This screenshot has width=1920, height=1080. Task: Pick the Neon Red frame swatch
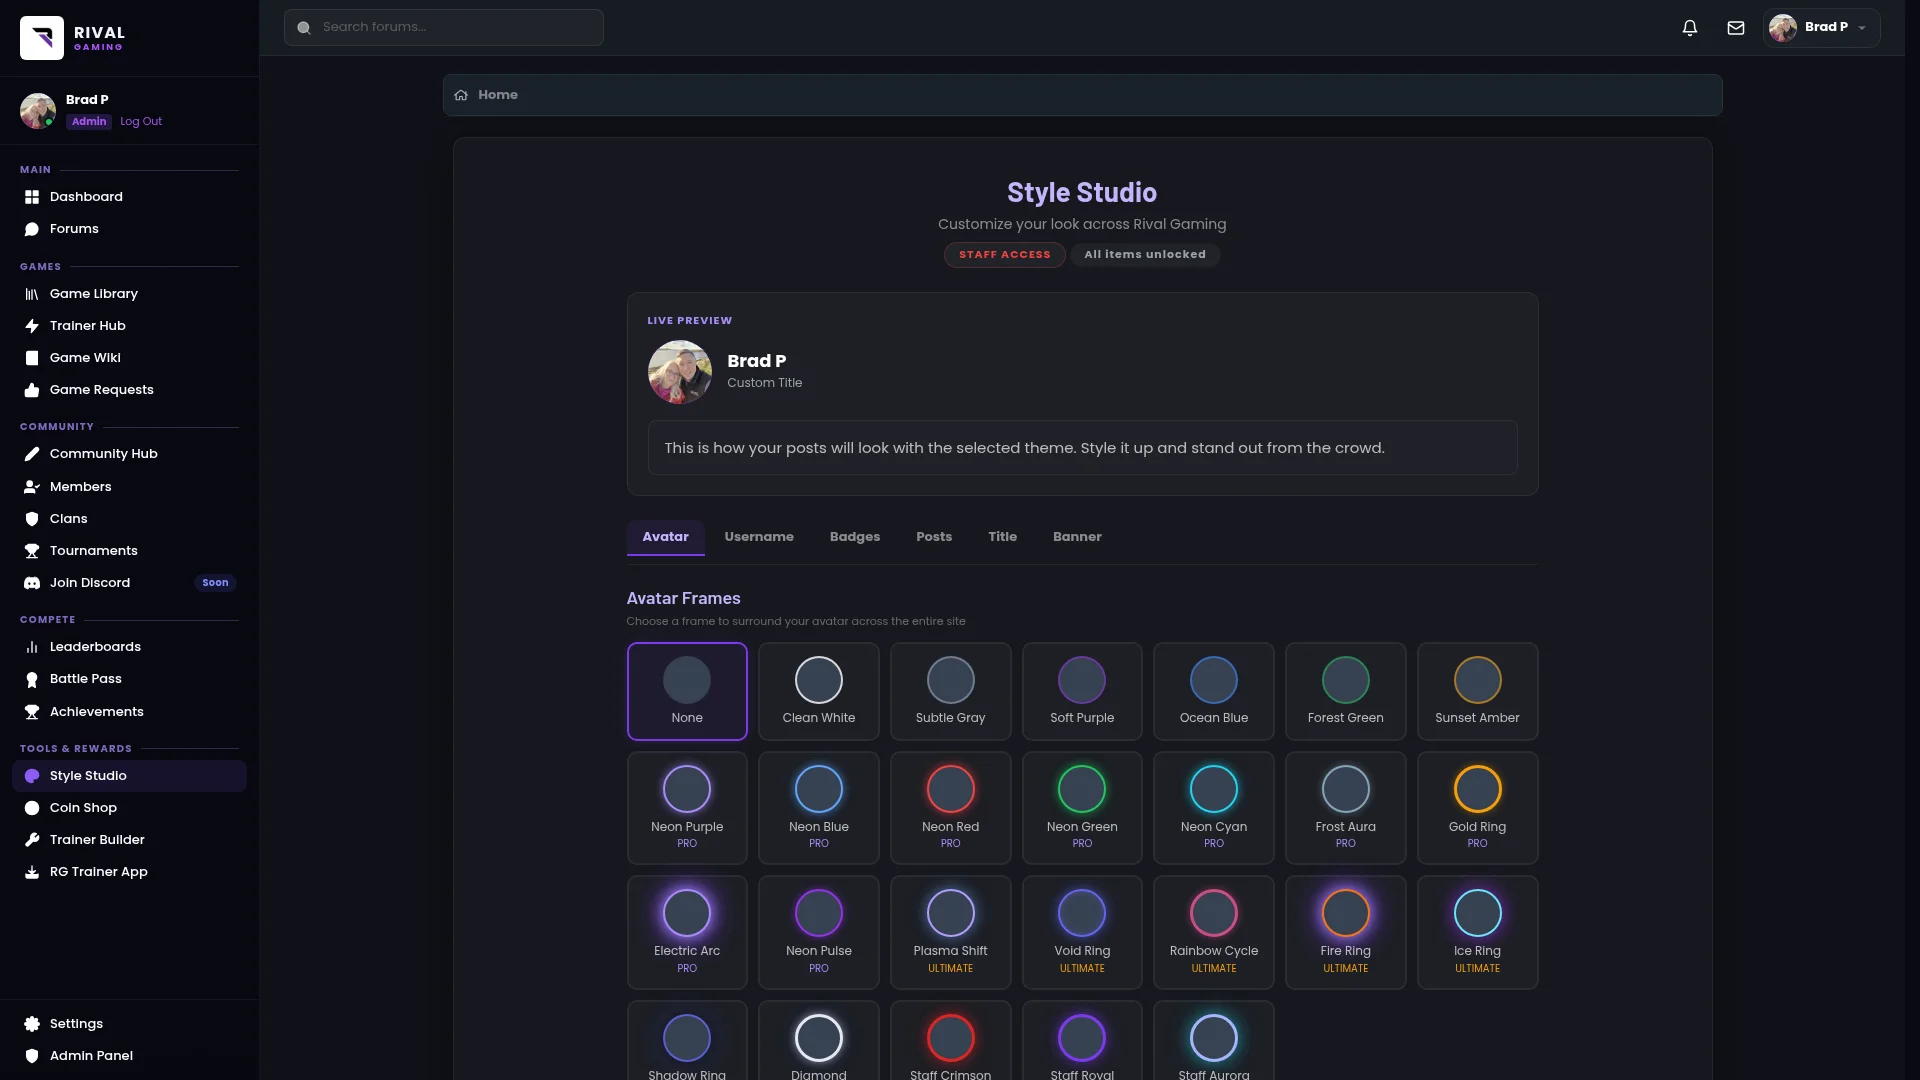950,790
